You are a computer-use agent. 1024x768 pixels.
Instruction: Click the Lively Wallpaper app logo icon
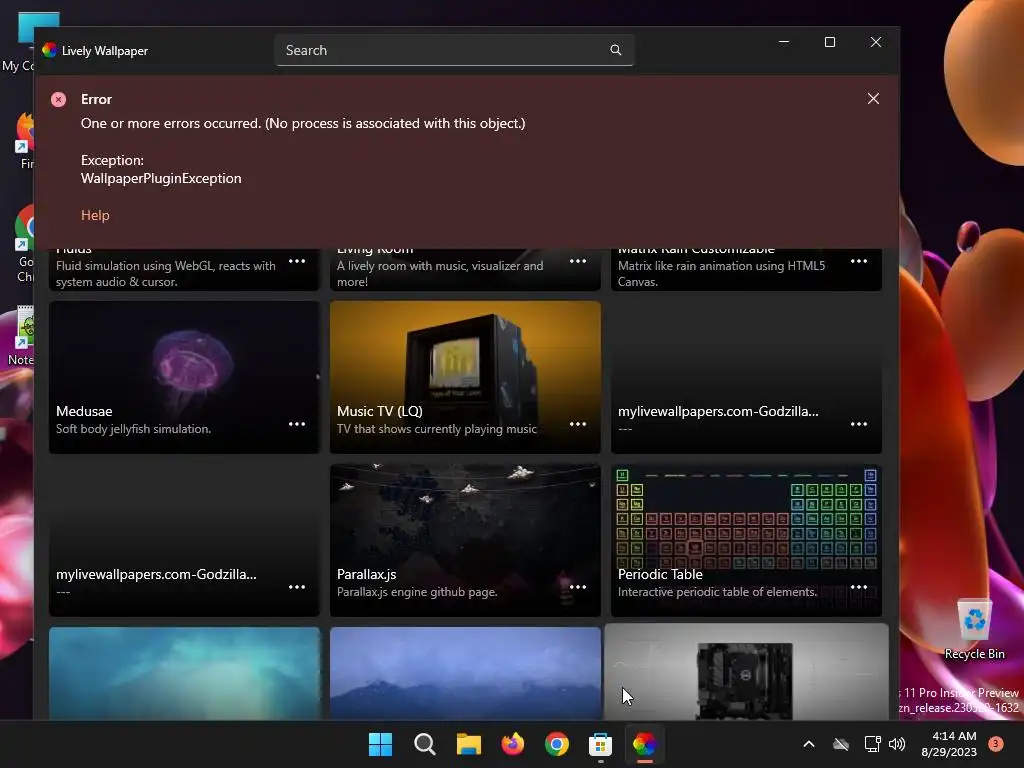tap(50, 50)
